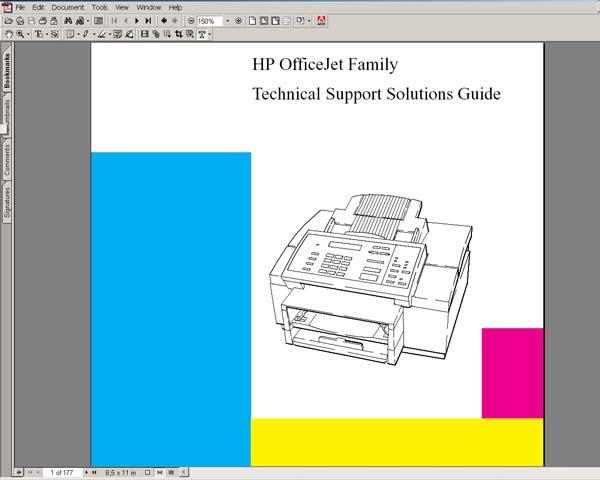Screen dimensions: 600x480
Task: Click the Reflow icon
Action: pos(287,21)
